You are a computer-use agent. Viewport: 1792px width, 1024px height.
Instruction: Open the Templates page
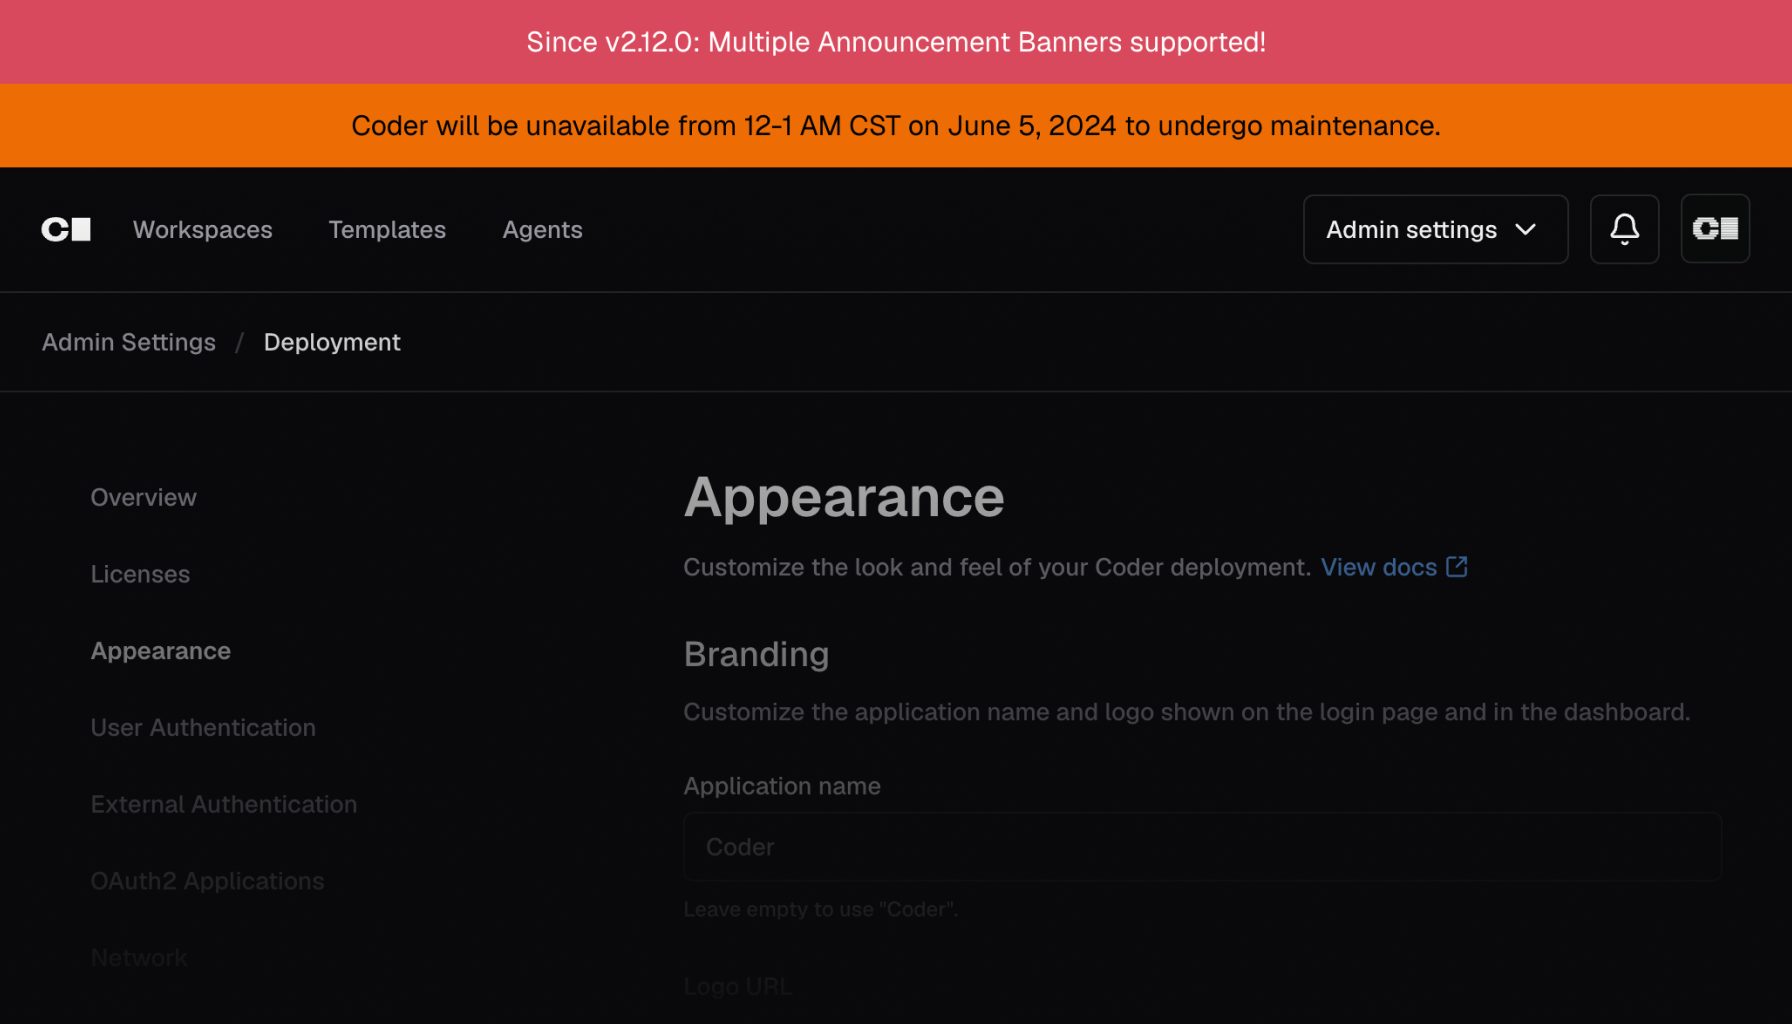387,229
